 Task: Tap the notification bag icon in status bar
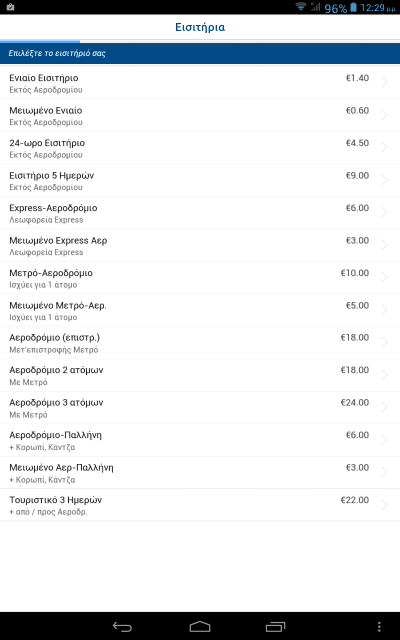coord(11,7)
